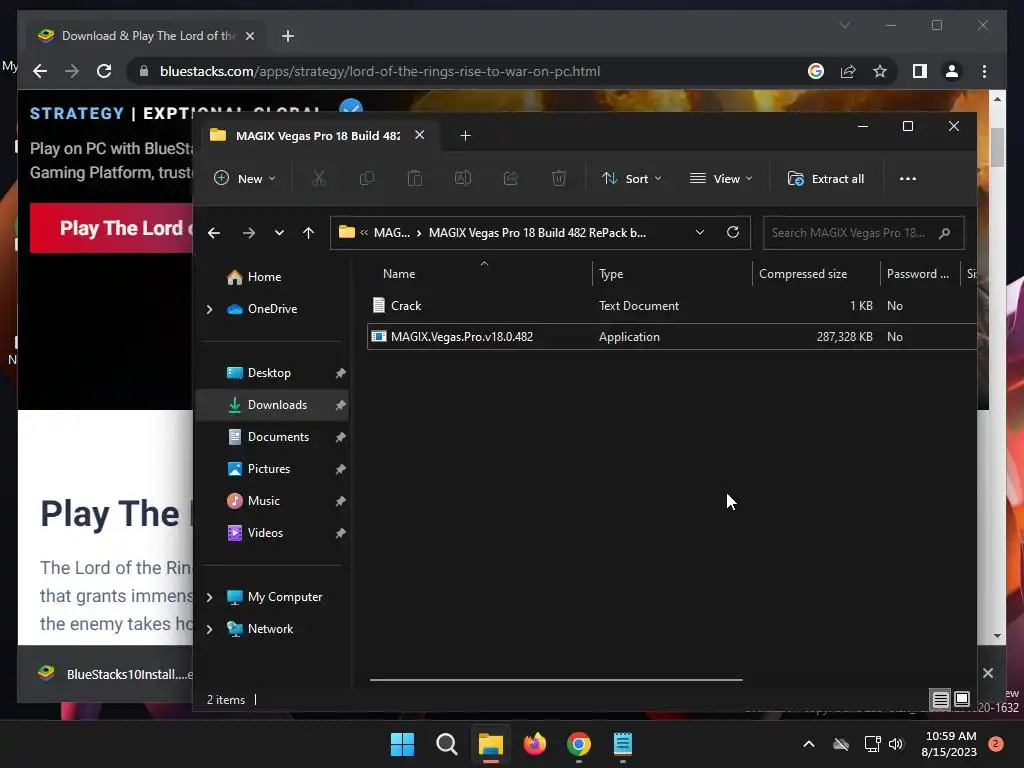Click Extract all button
This screenshot has height=768, width=1024.
tap(826, 178)
